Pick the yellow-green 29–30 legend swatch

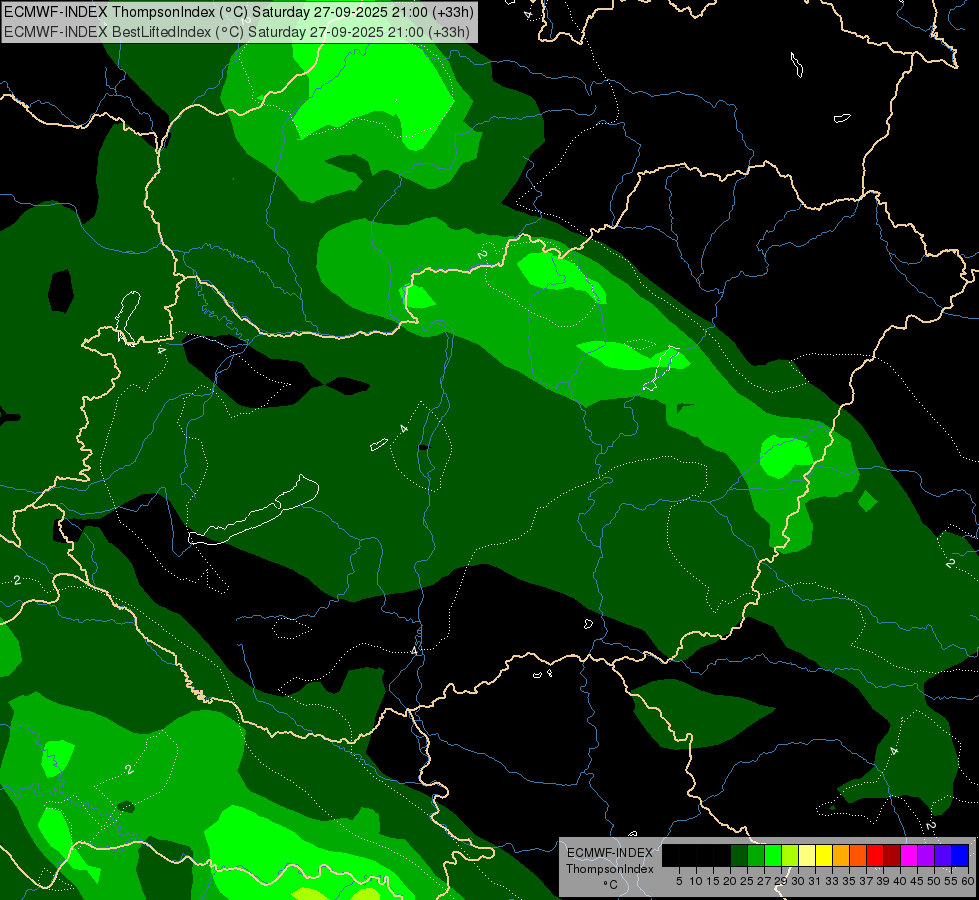pos(790,855)
